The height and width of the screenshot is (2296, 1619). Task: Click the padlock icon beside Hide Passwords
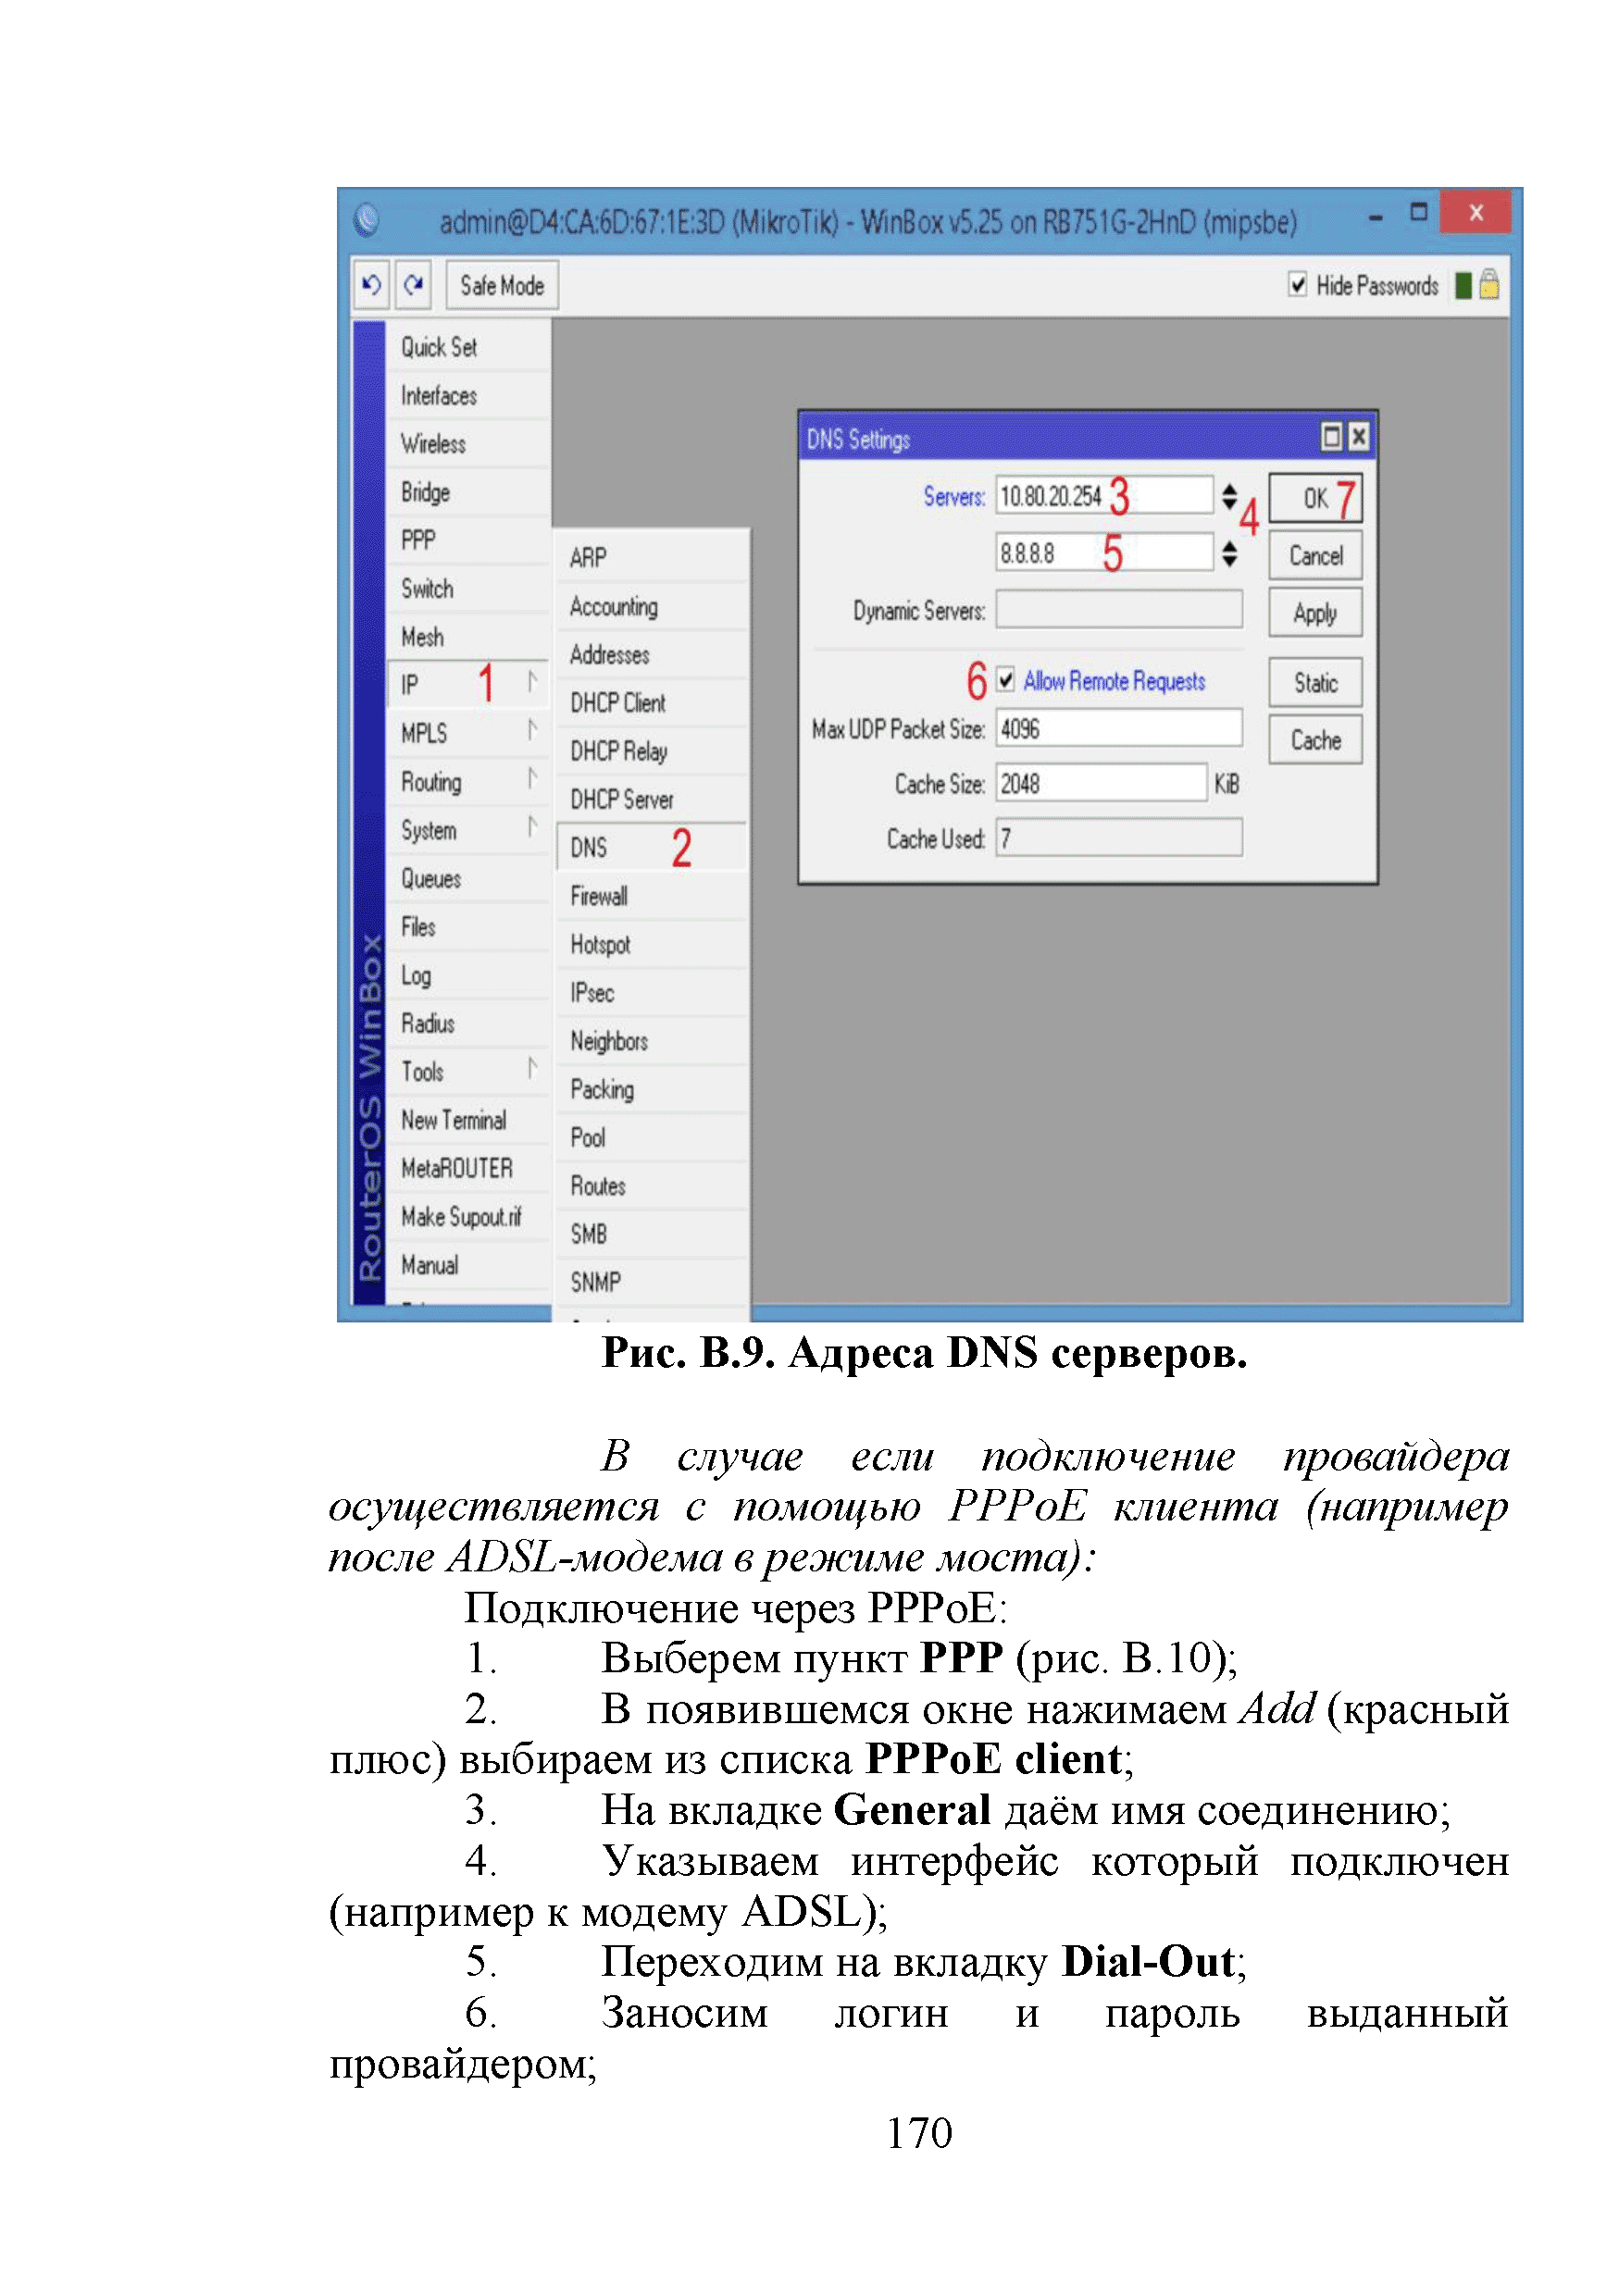click(1489, 285)
